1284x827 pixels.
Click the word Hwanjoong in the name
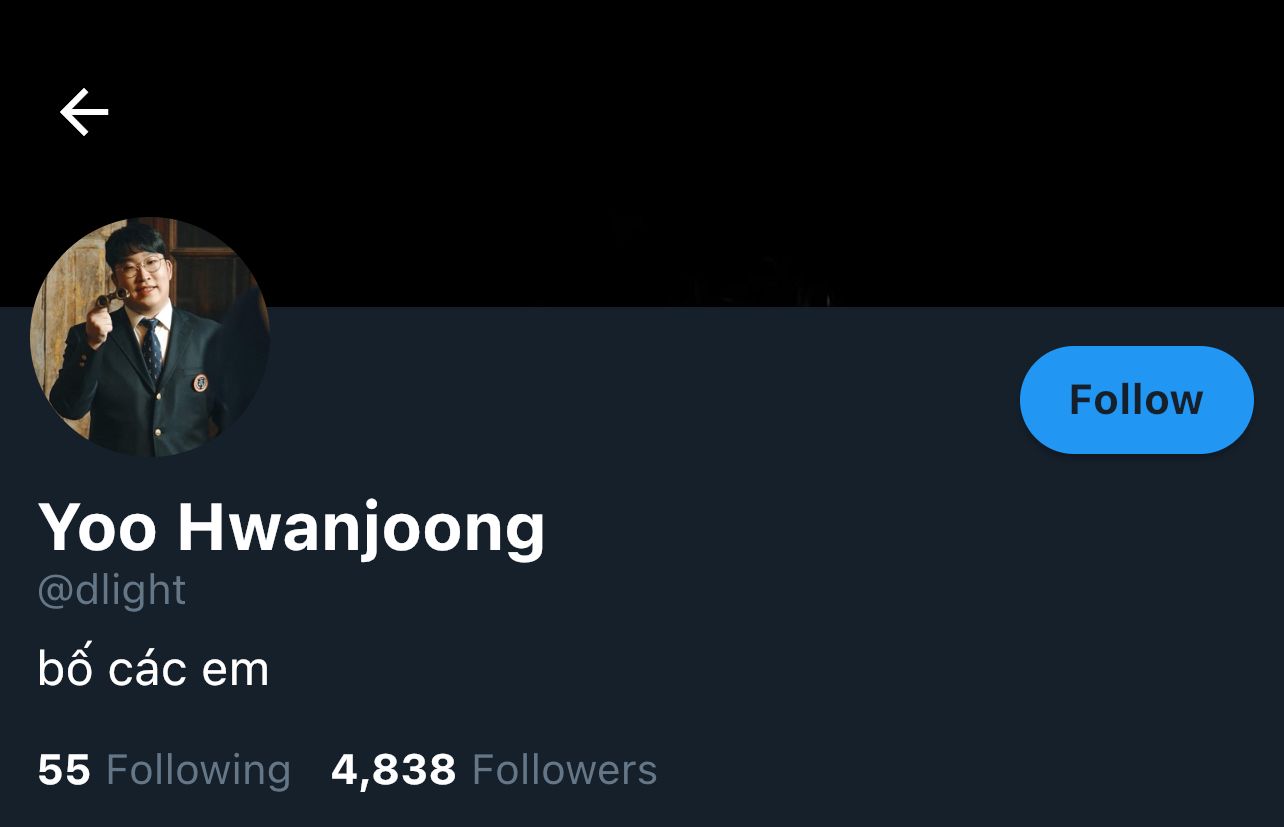[x=361, y=529]
